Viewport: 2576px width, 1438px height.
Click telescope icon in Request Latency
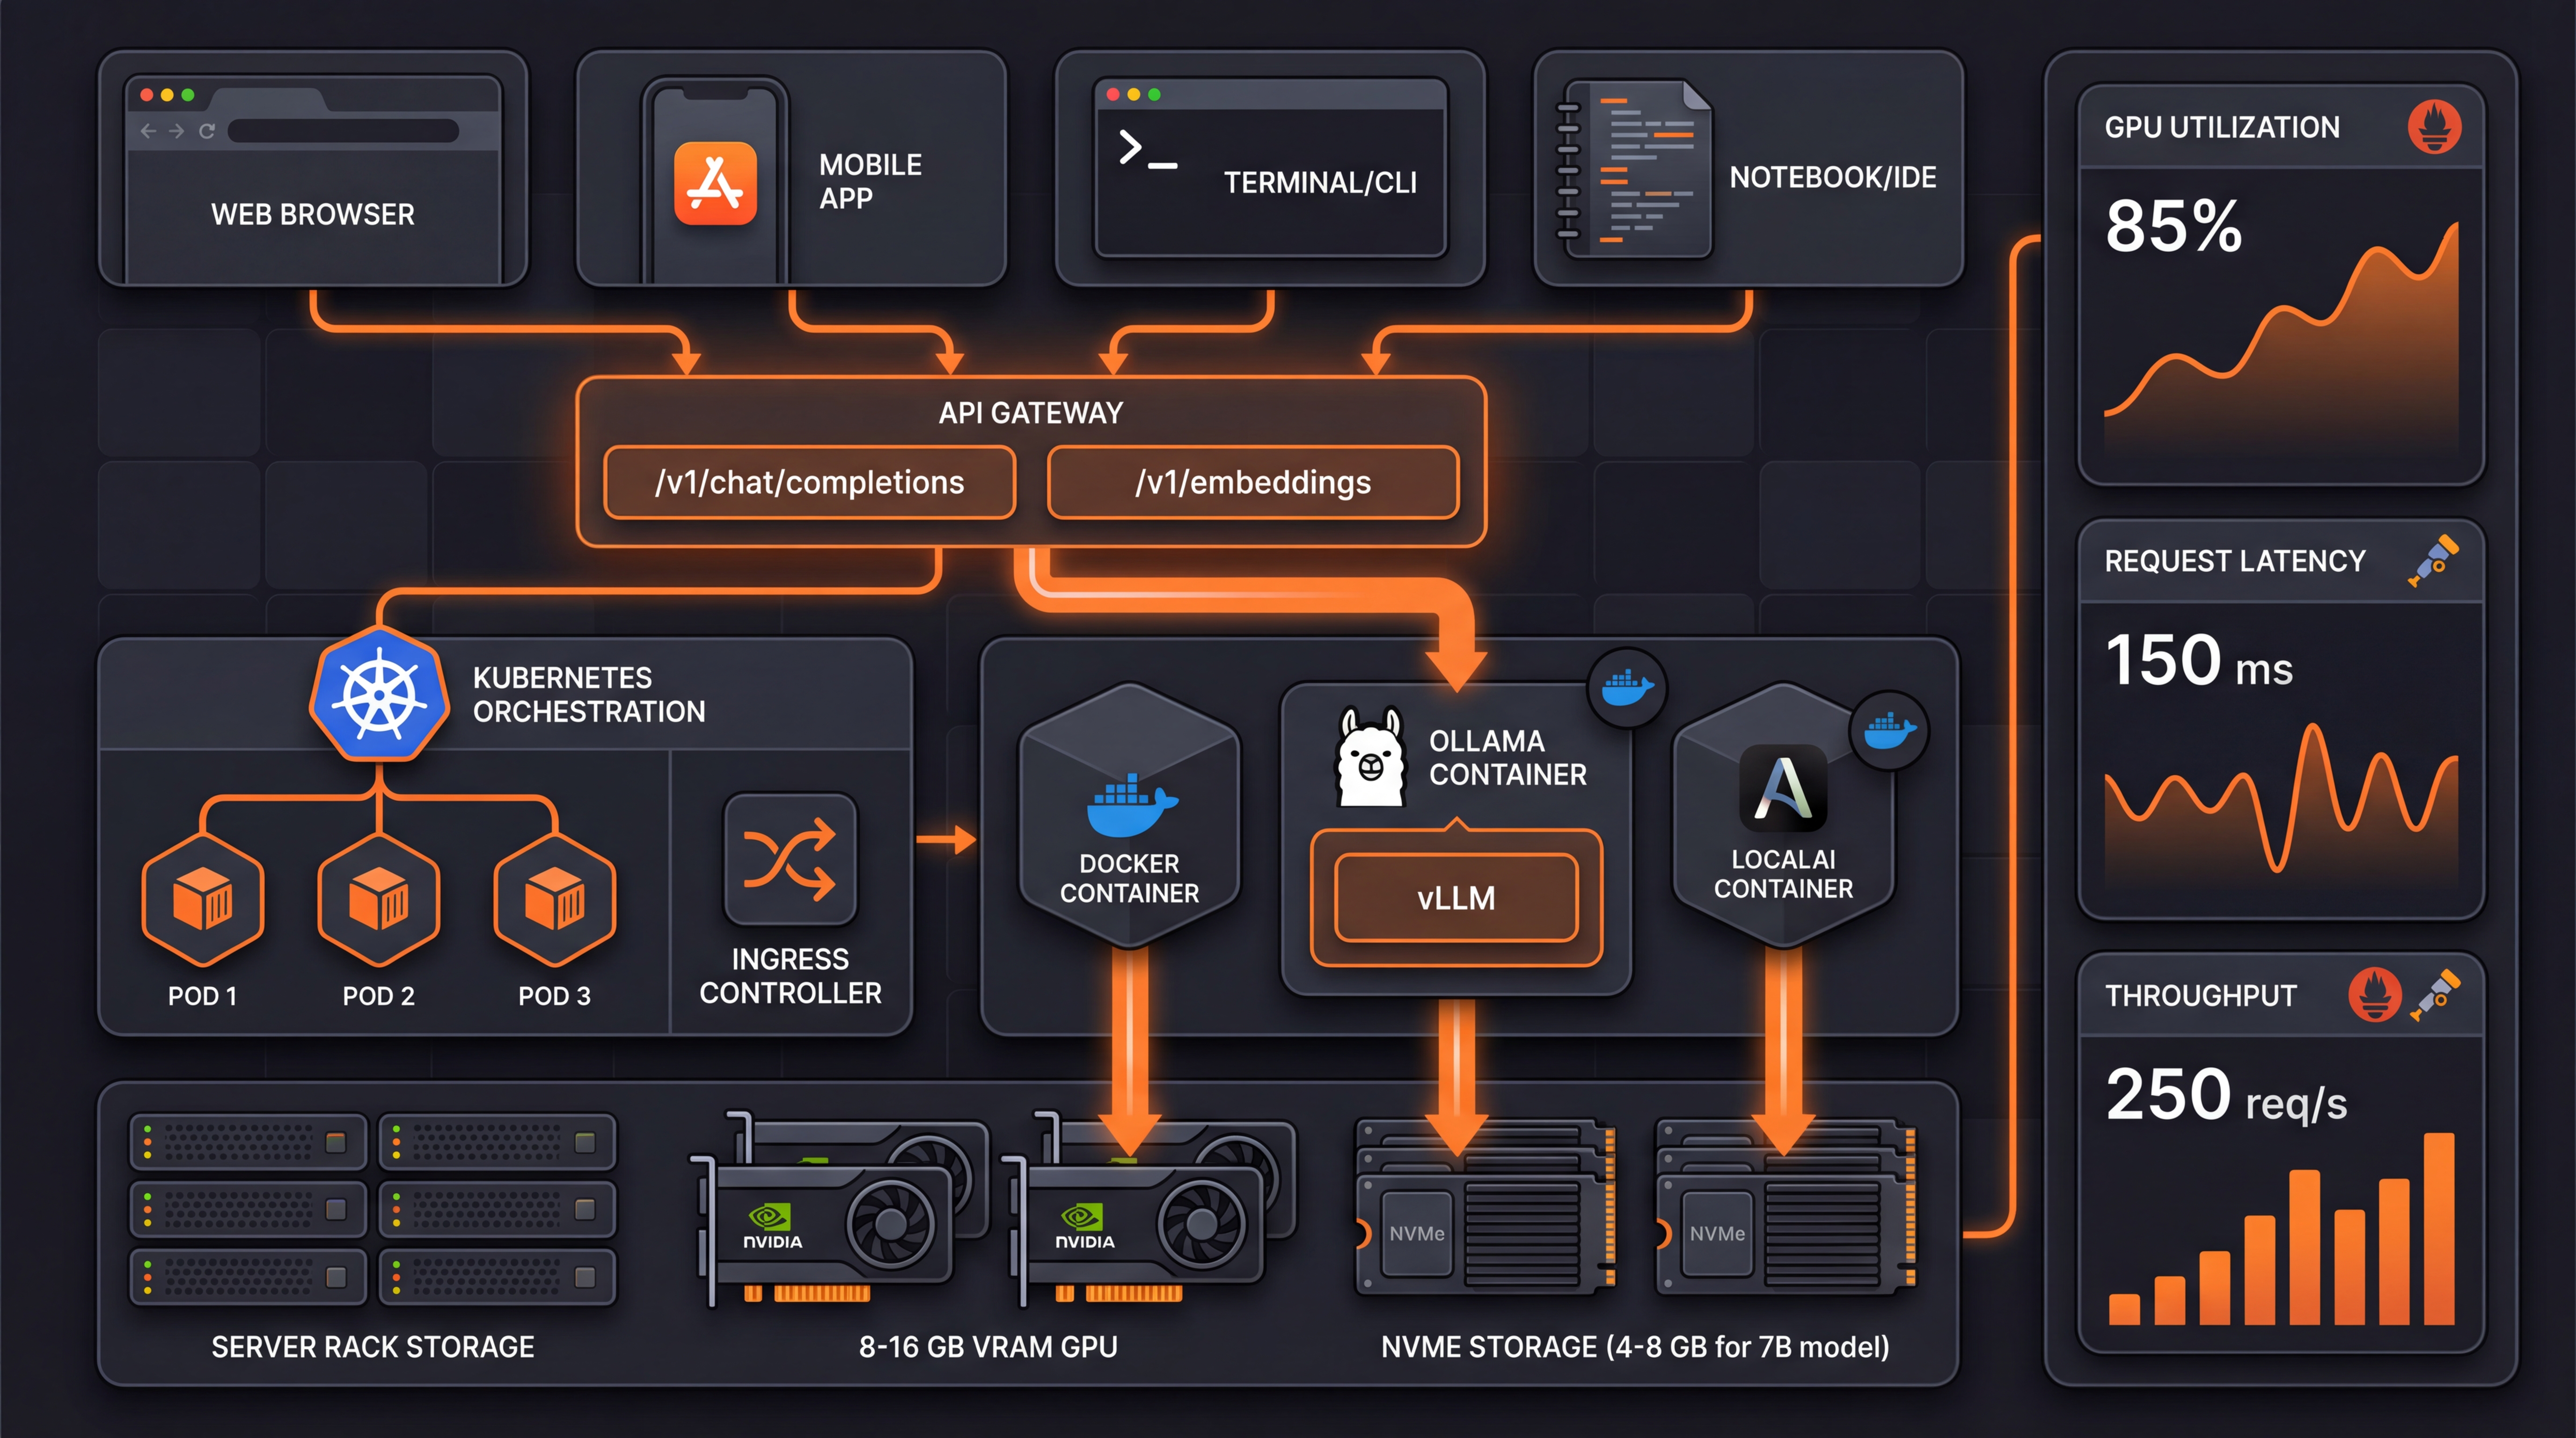[2433, 561]
